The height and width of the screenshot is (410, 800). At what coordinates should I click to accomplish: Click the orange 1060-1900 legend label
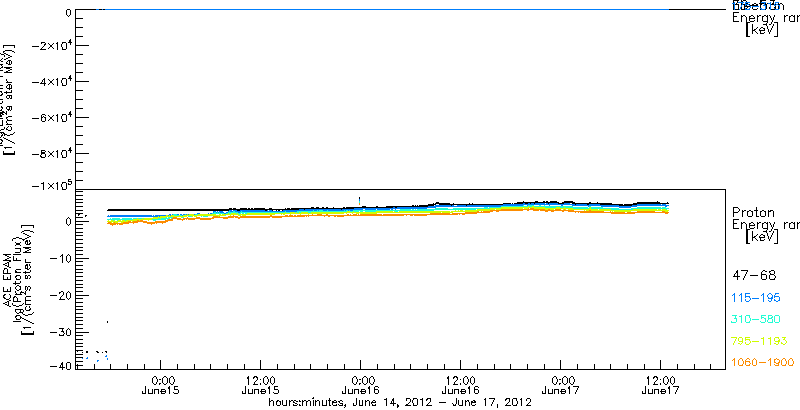[763, 362]
